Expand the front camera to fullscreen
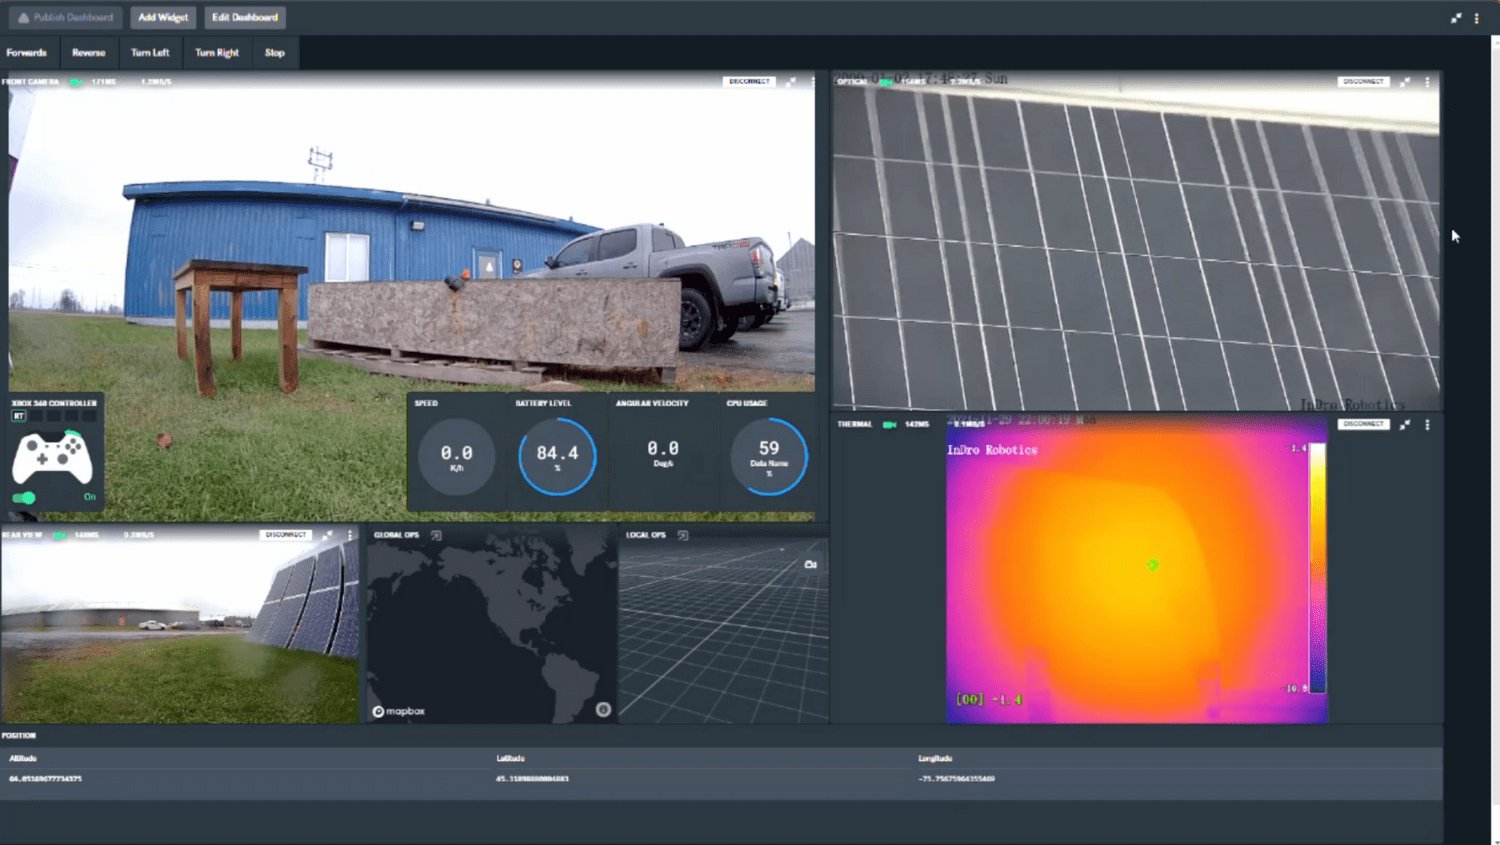Image resolution: width=1500 pixels, height=845 pixels. coord(791,82)
